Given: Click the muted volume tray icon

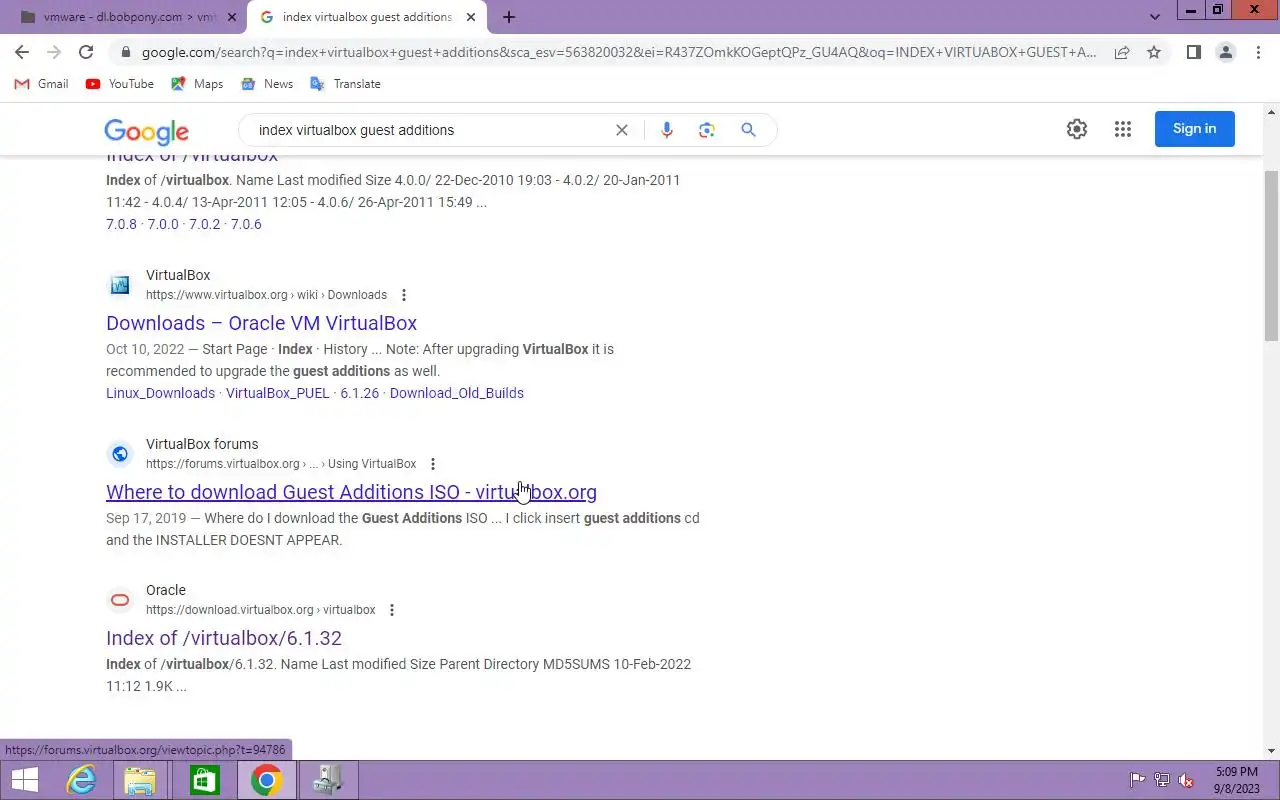Looking at the screenshot, I should click(x=1186, y=780).
